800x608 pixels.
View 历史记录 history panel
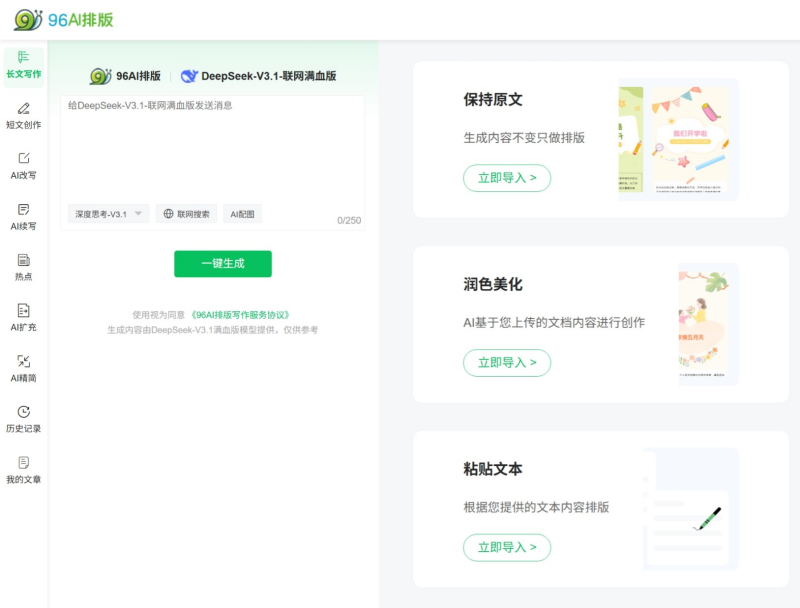click(x=23, y=418)
